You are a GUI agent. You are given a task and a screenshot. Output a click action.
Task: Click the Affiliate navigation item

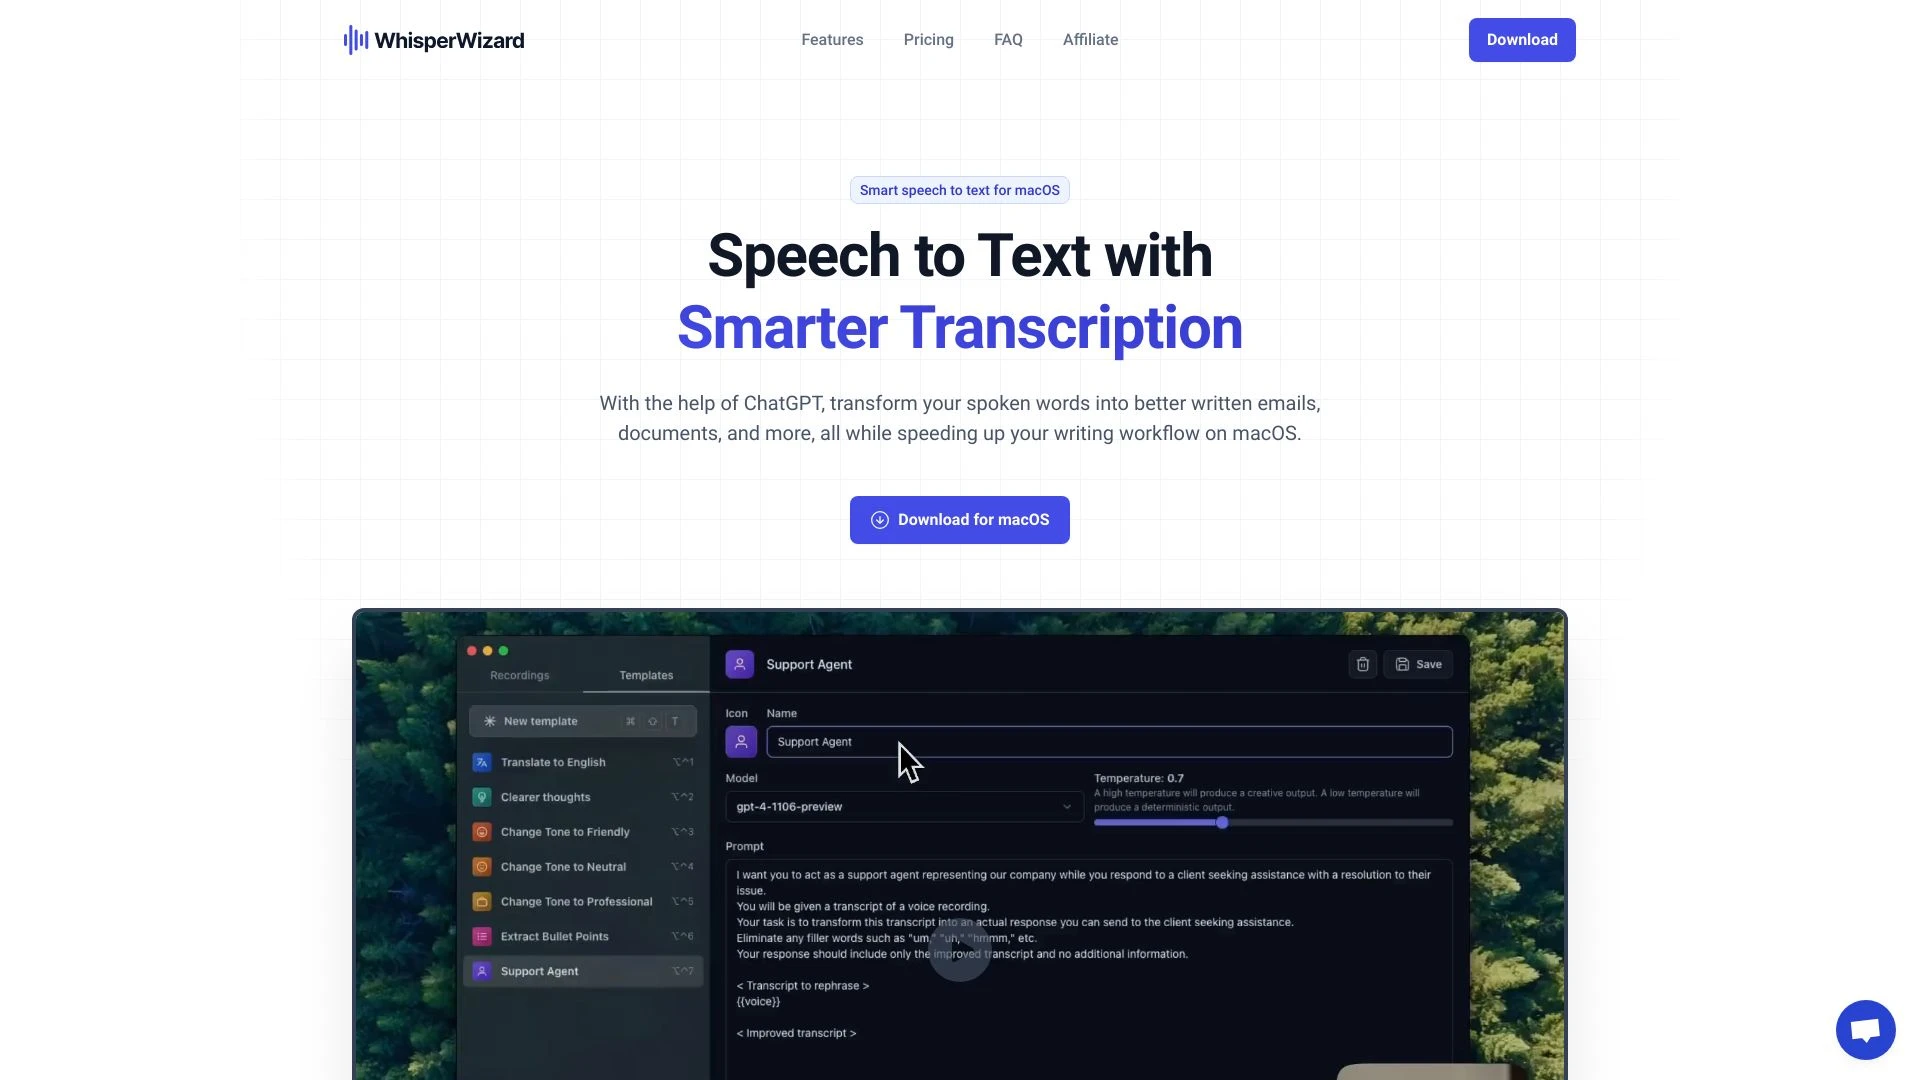pos(1089,40)
